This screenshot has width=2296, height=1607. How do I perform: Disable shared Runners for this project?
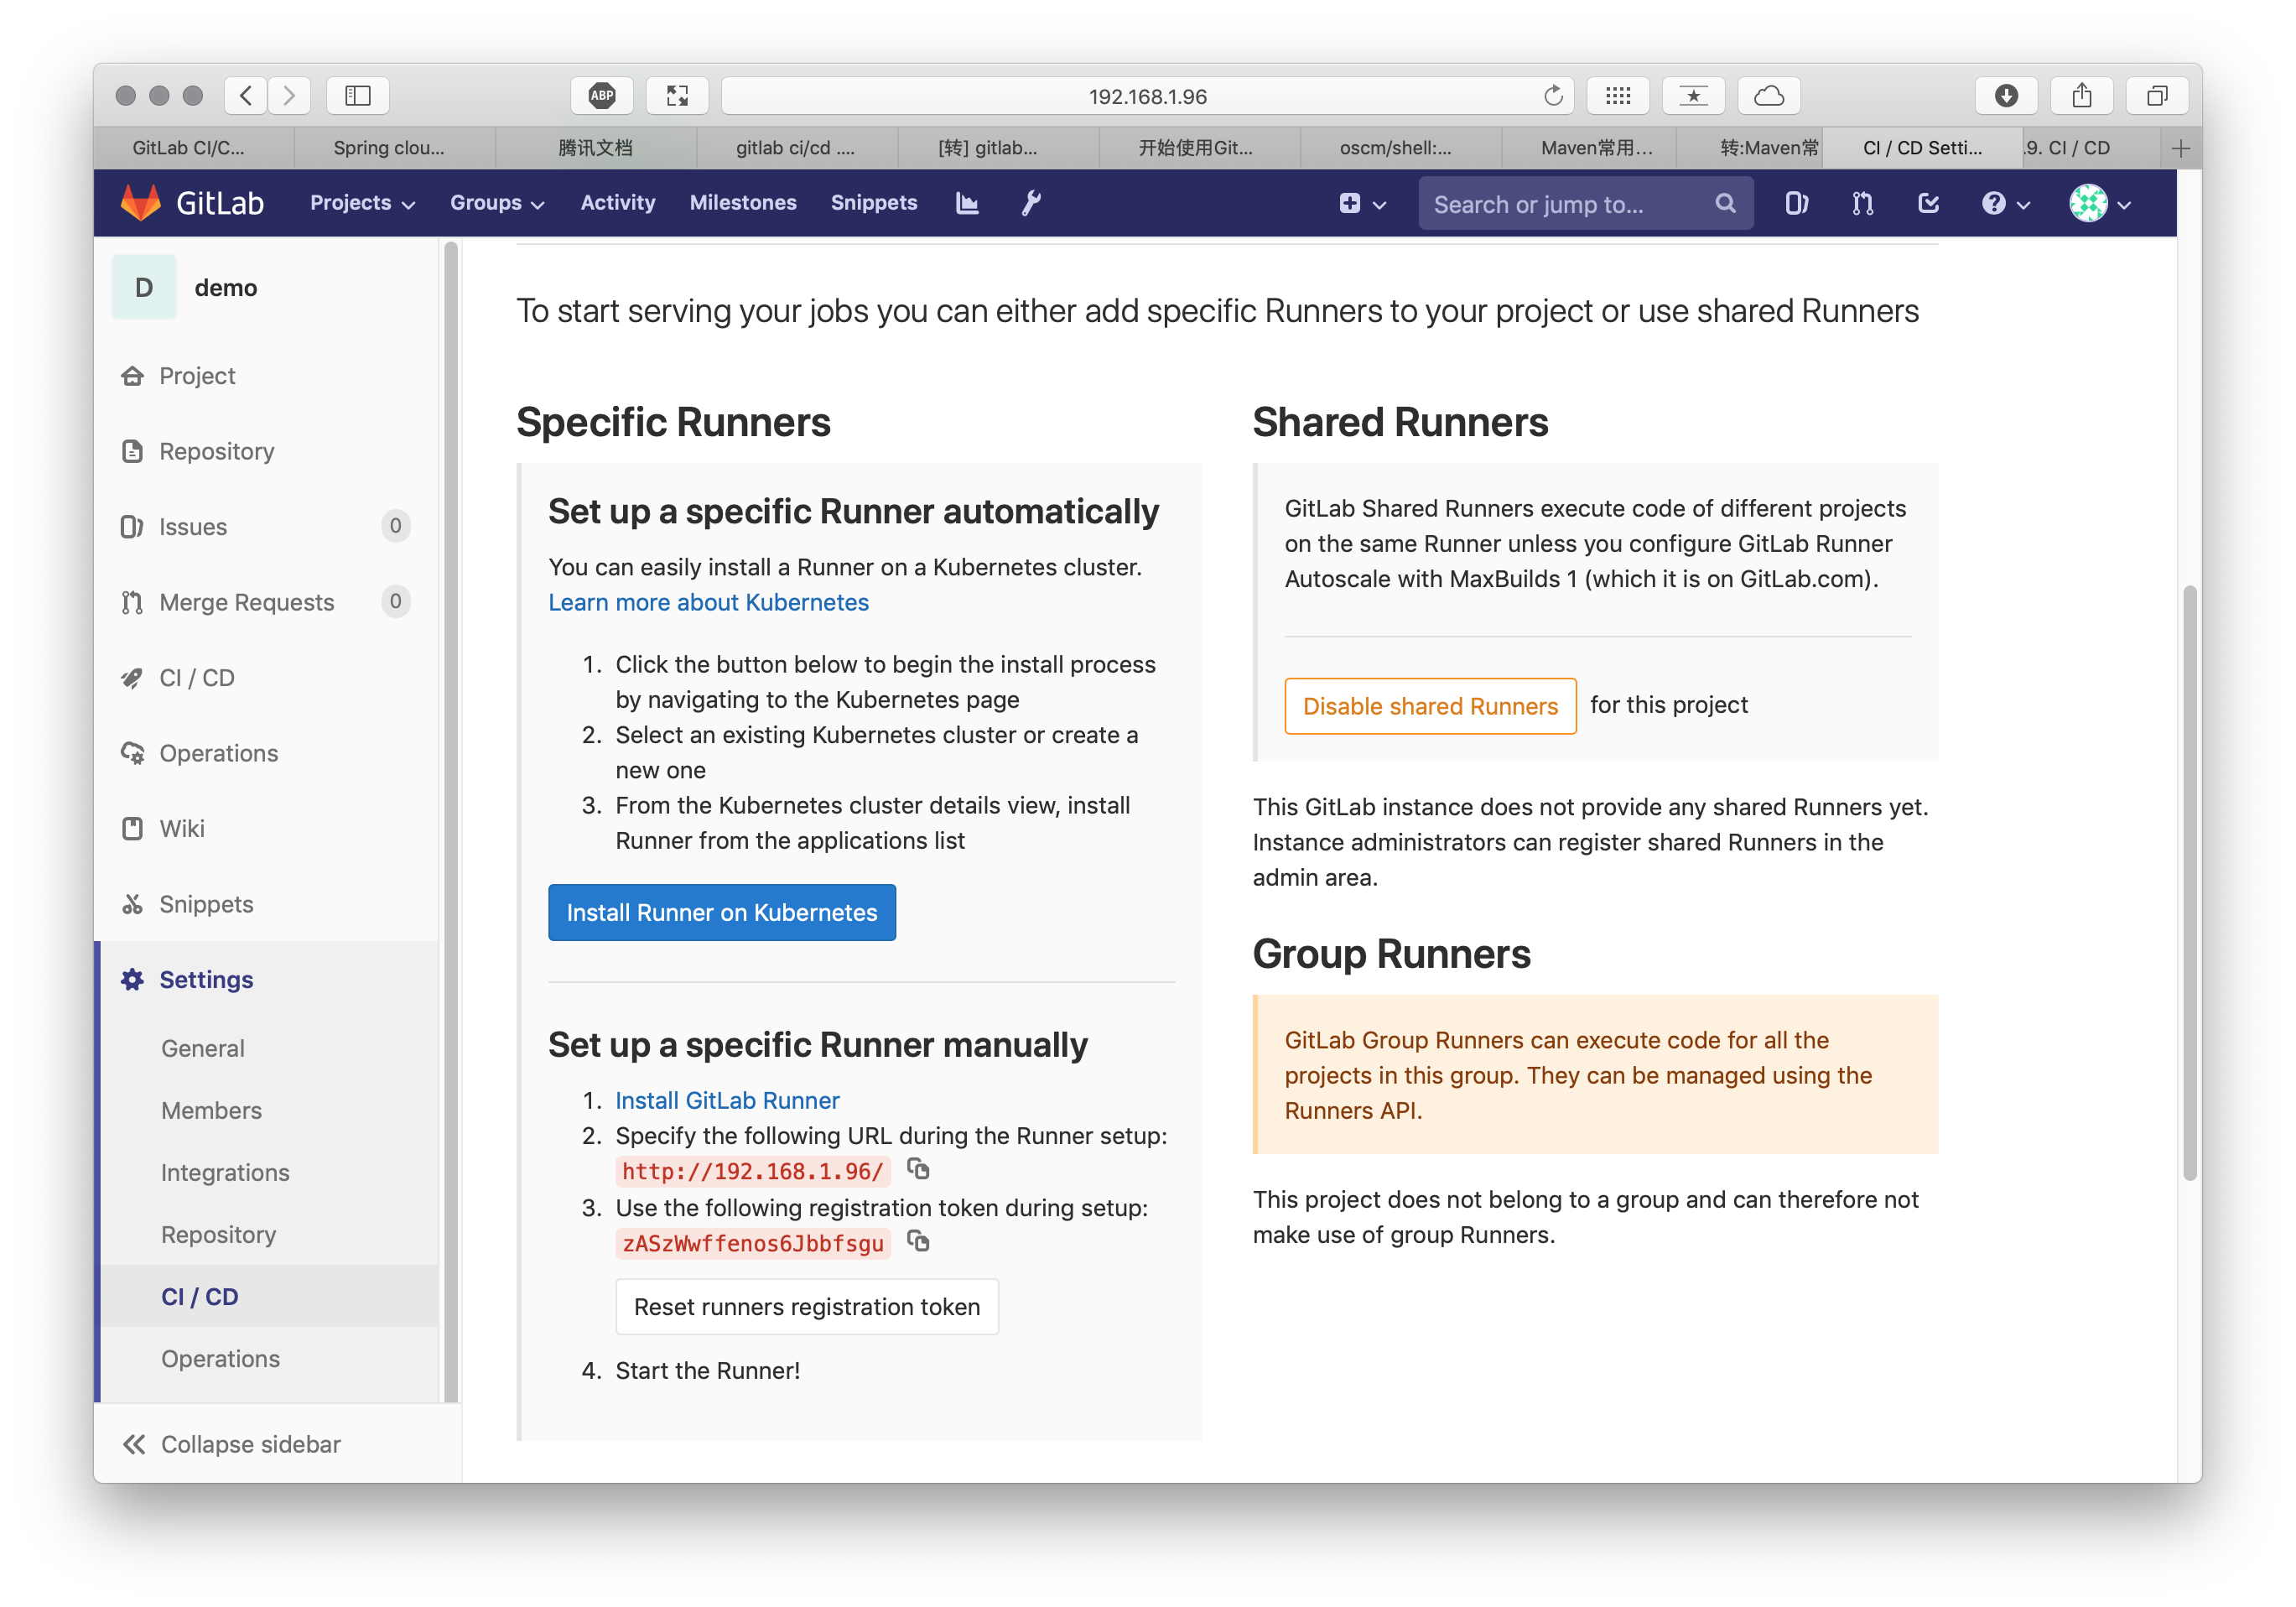coord(1429,706)
